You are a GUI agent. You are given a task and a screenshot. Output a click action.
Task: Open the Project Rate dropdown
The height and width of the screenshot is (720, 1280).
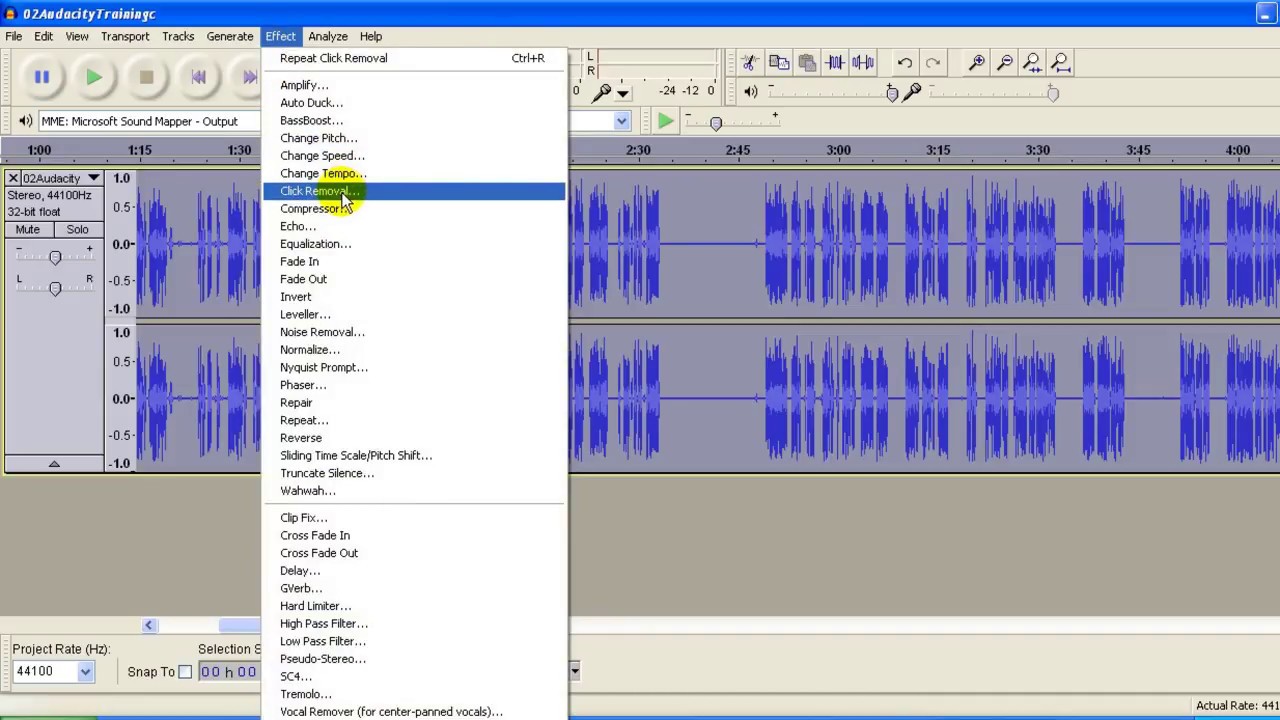[85, 672]
